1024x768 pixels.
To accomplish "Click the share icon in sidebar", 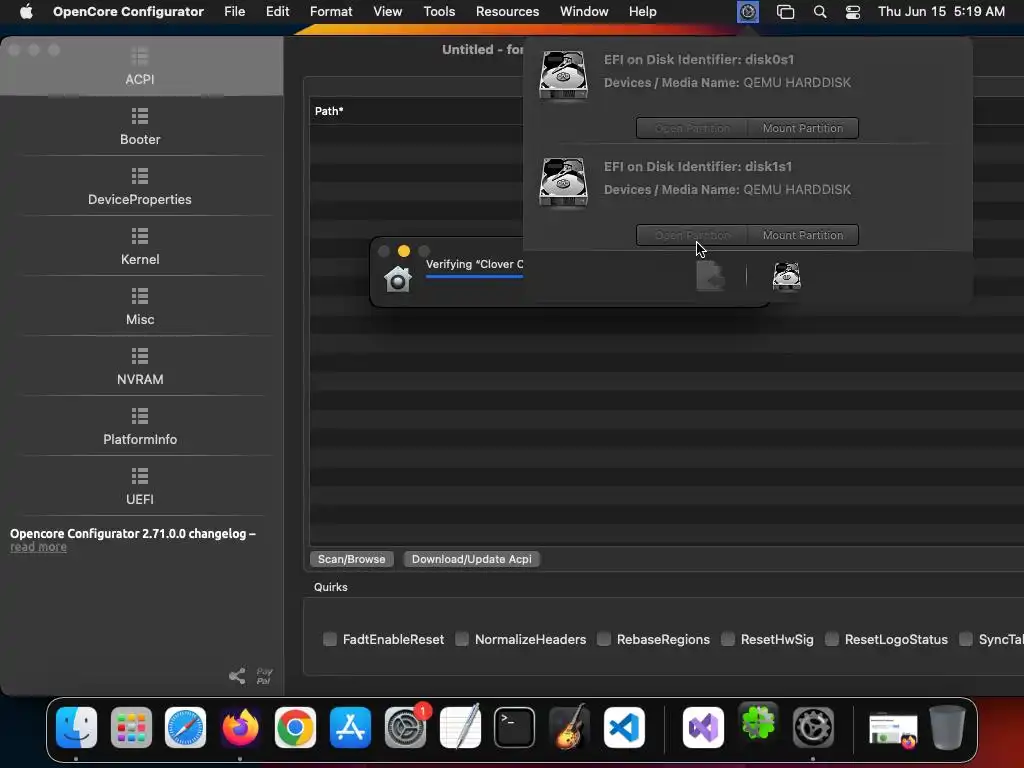I will pos(237,676).
